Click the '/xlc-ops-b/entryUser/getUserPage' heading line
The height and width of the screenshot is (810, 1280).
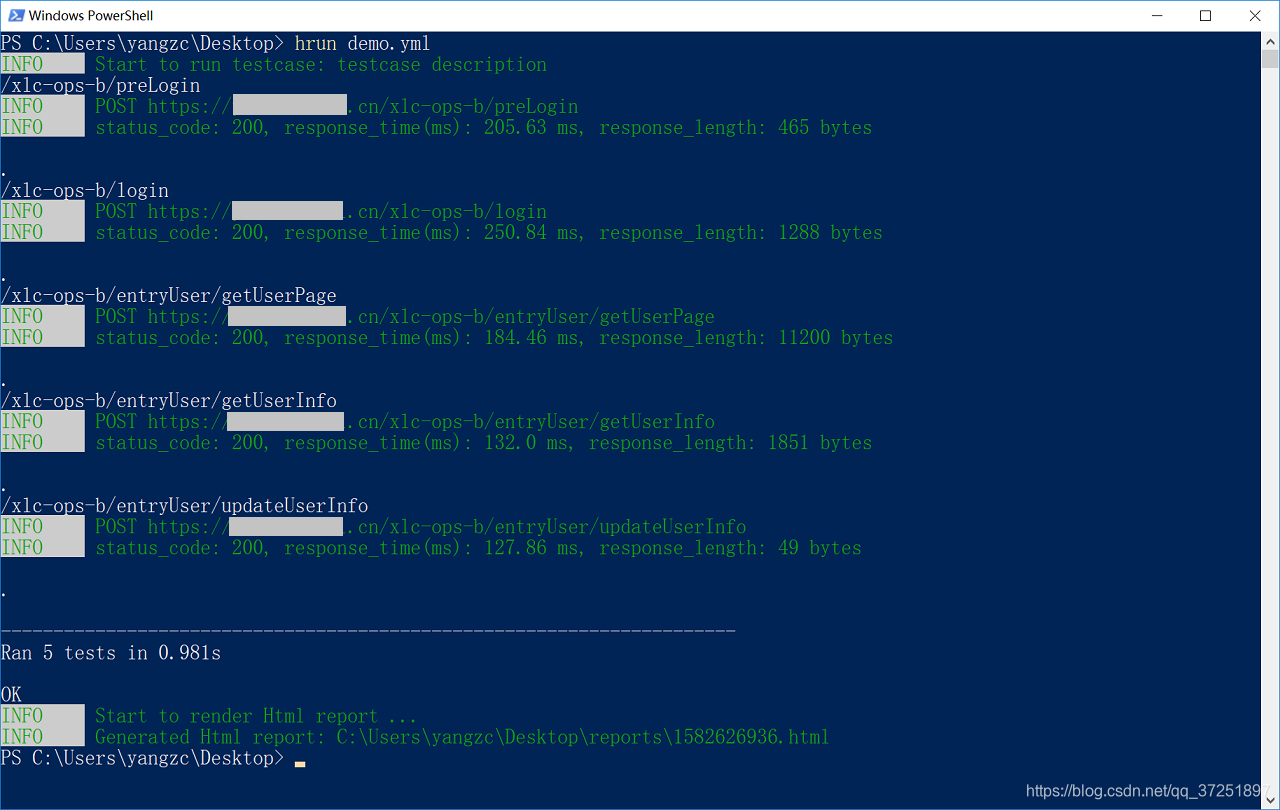(169, 295)
